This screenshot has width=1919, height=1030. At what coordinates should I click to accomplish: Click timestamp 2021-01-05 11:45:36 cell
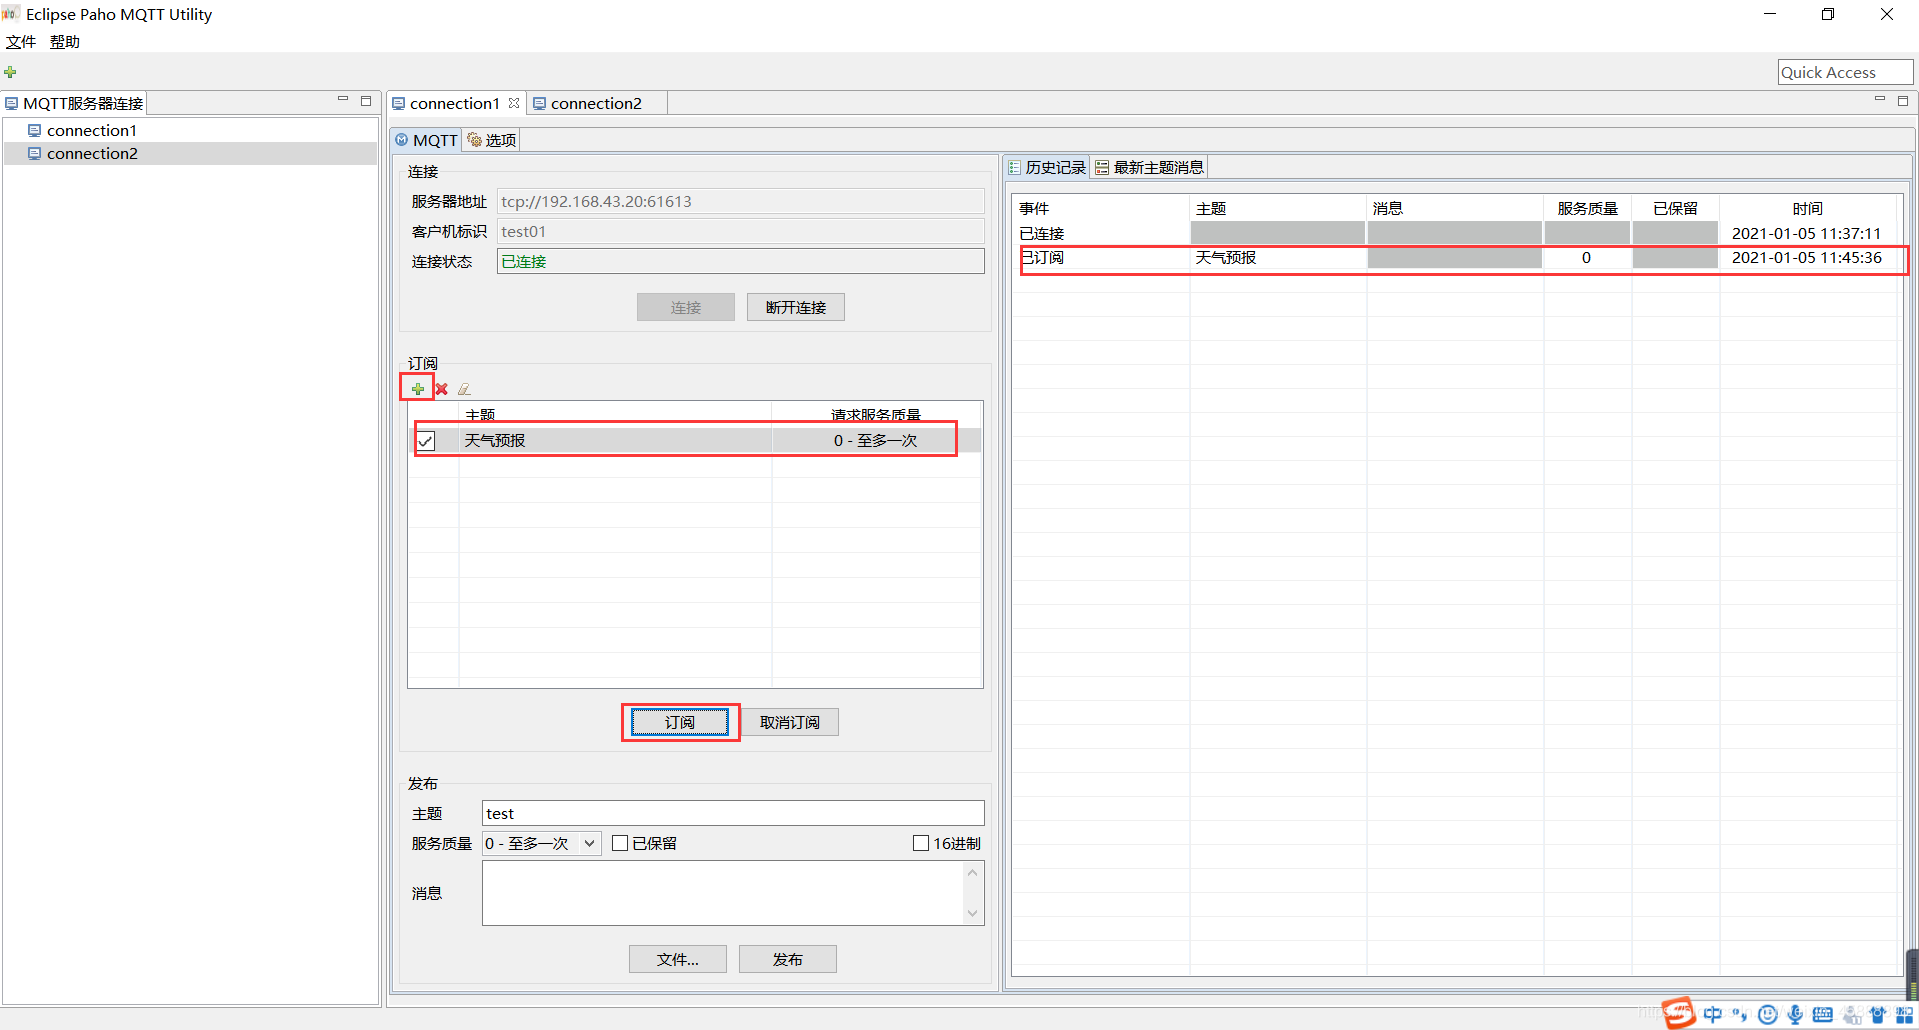[1807, 258]
